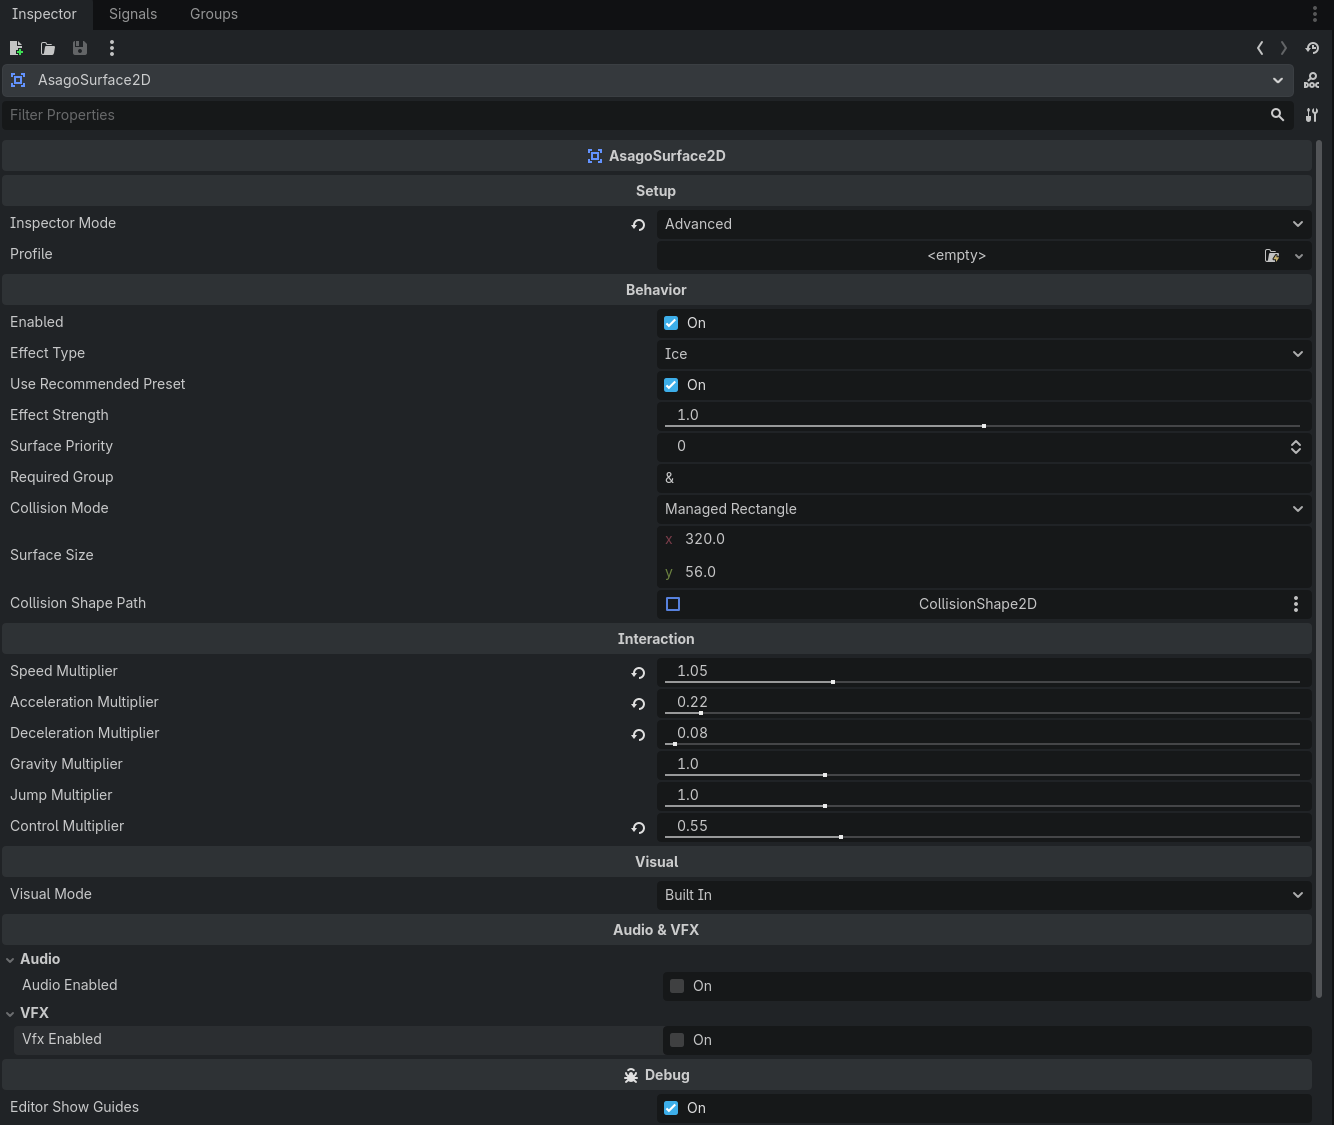Open the Profile resource dropdown arrow
The width and height of the screenshot is (1334, 1125).
click(x=1299, y=256)
